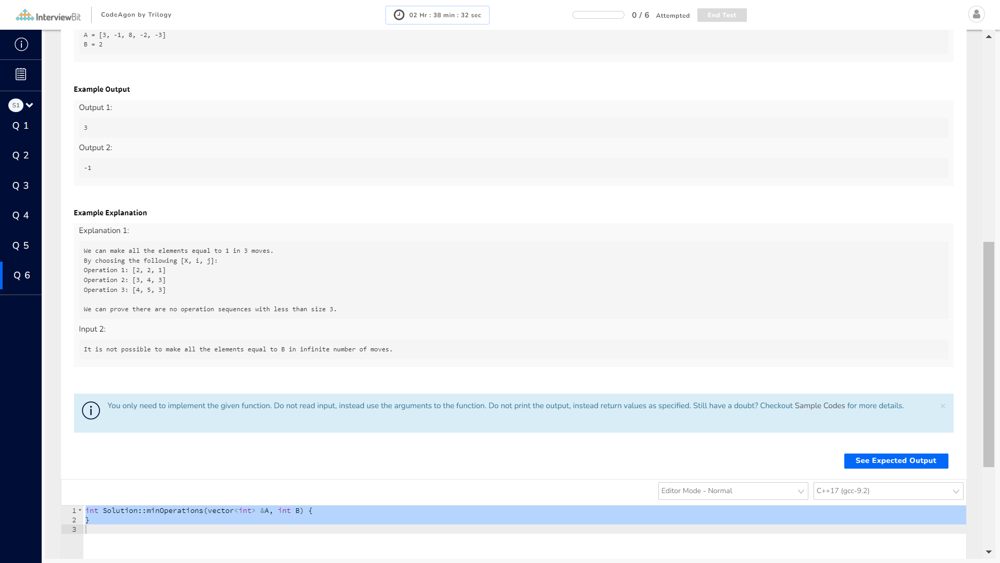Click the info circle icon in banner

(x=91, y=410)
